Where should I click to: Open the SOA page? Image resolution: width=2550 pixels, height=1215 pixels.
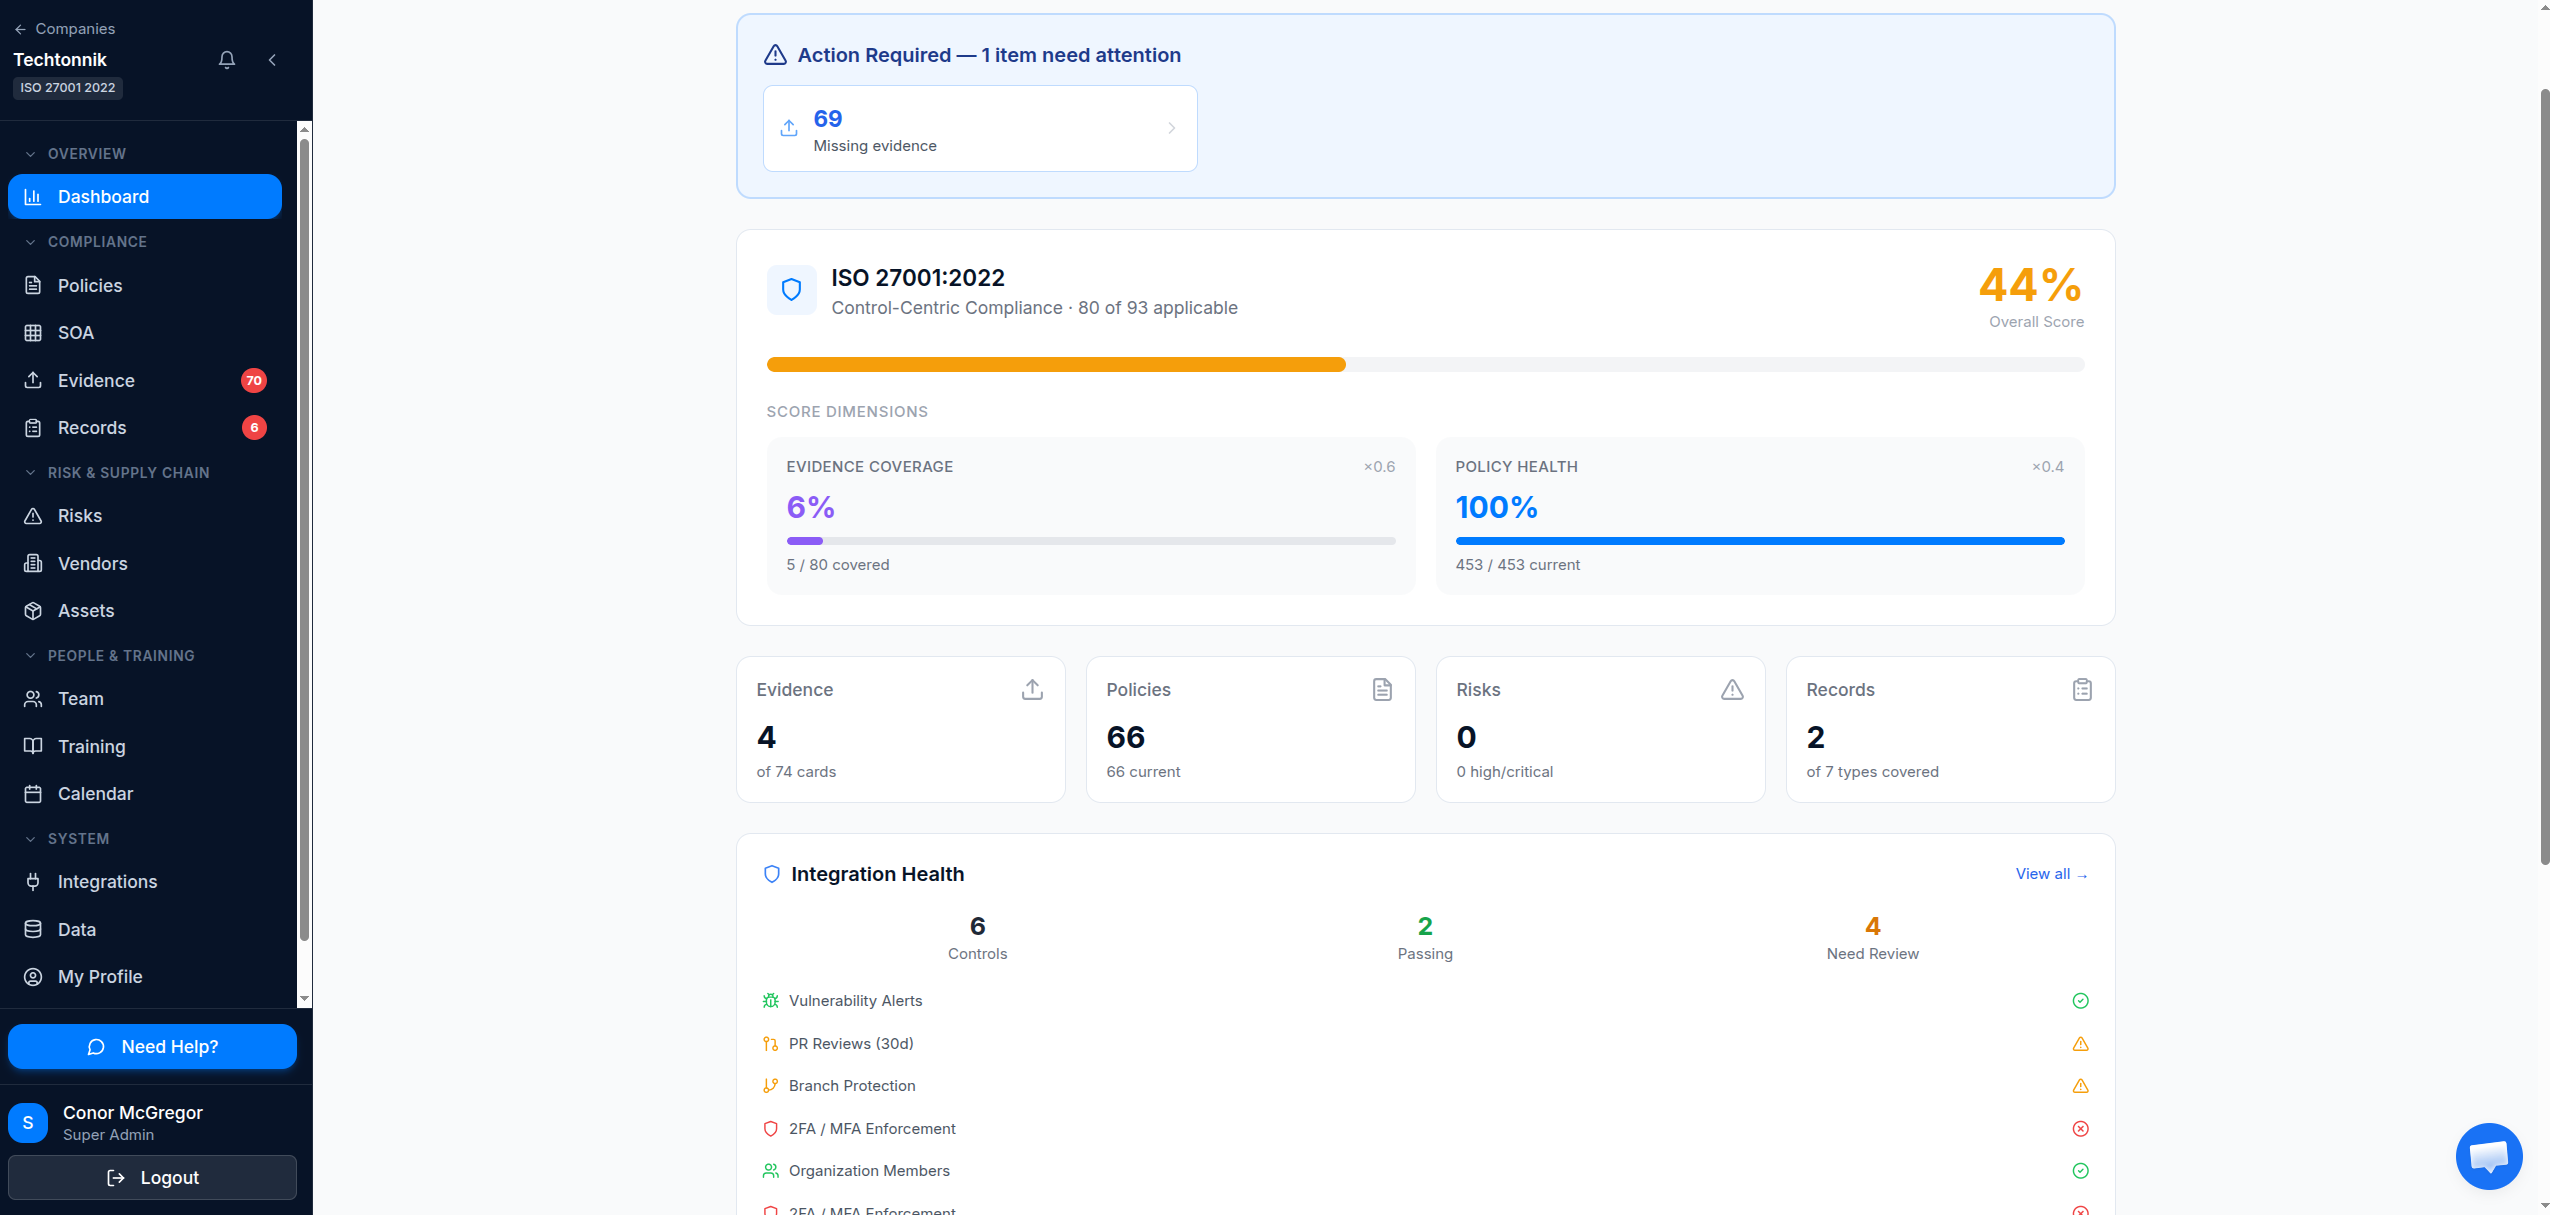click(x=145, y=333)
